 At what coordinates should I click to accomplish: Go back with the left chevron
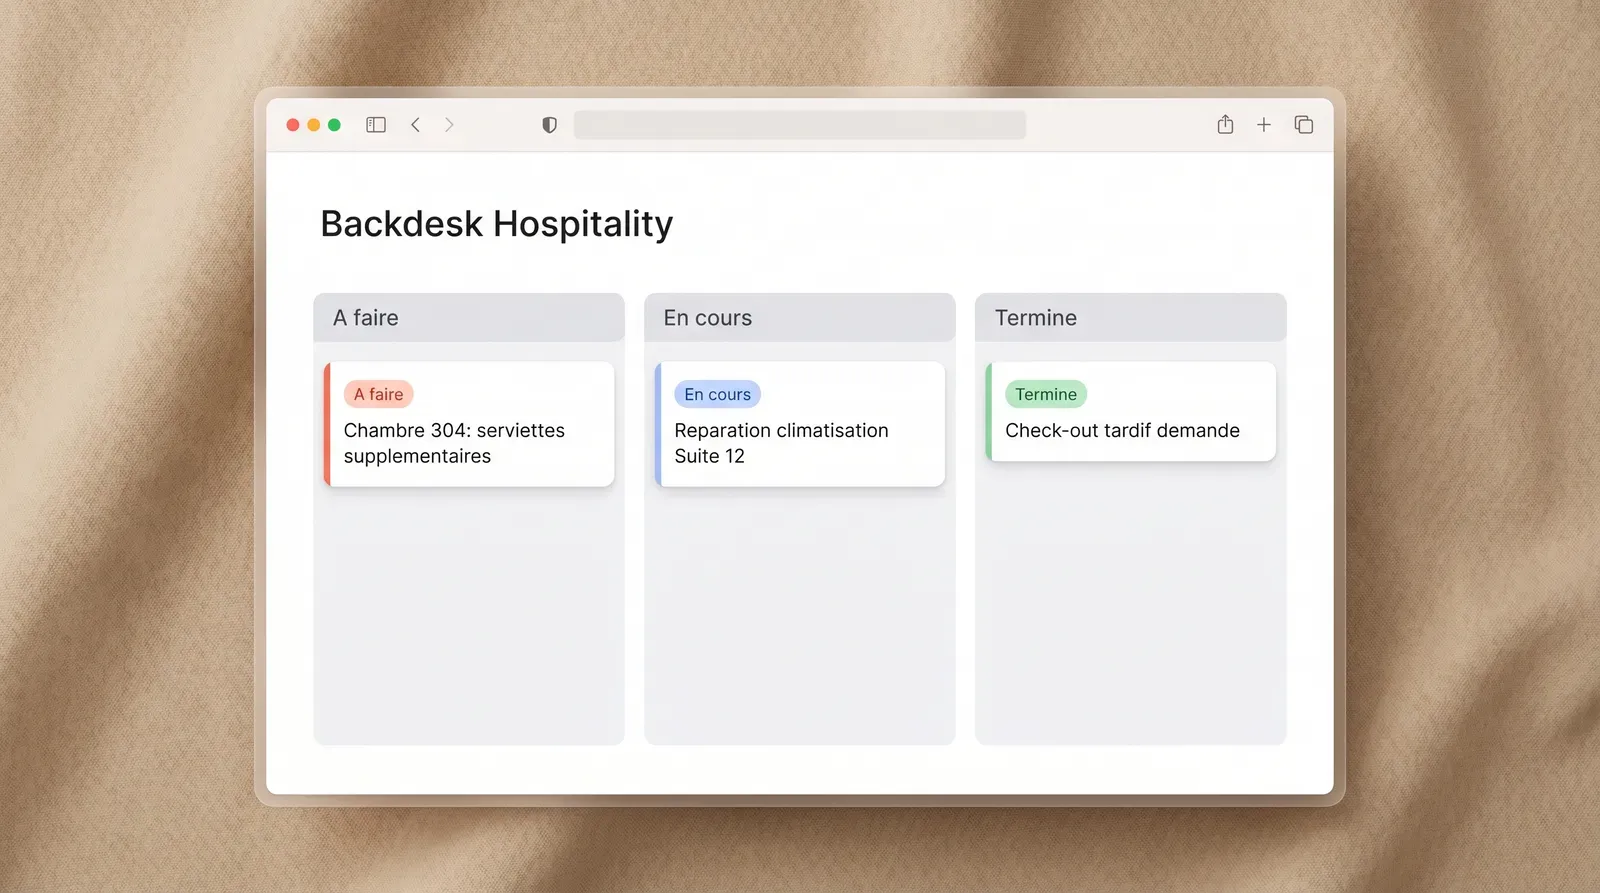(415, 125)
